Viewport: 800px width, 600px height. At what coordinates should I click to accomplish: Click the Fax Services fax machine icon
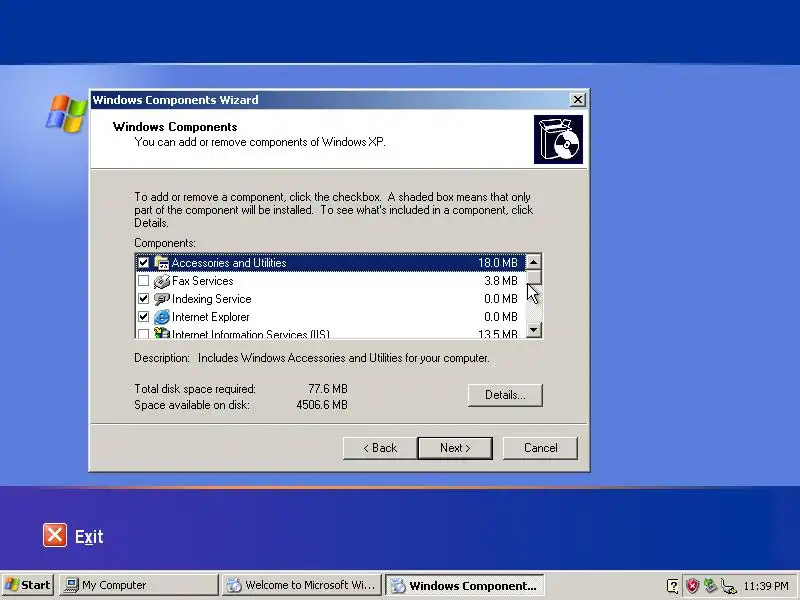161,281
